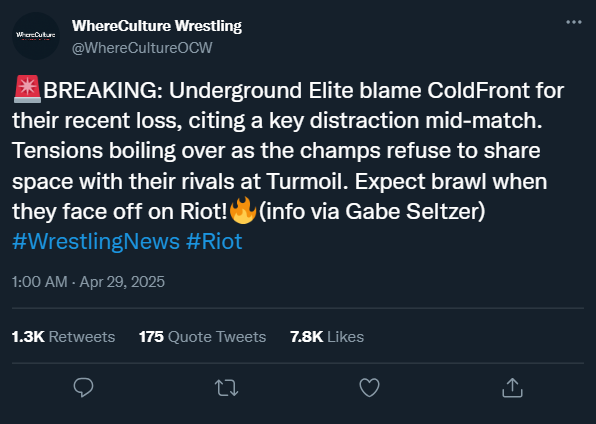Open WhereCulture Wrestling display name
This screenshot has height=424, width=596.
(x=157, y=26)
